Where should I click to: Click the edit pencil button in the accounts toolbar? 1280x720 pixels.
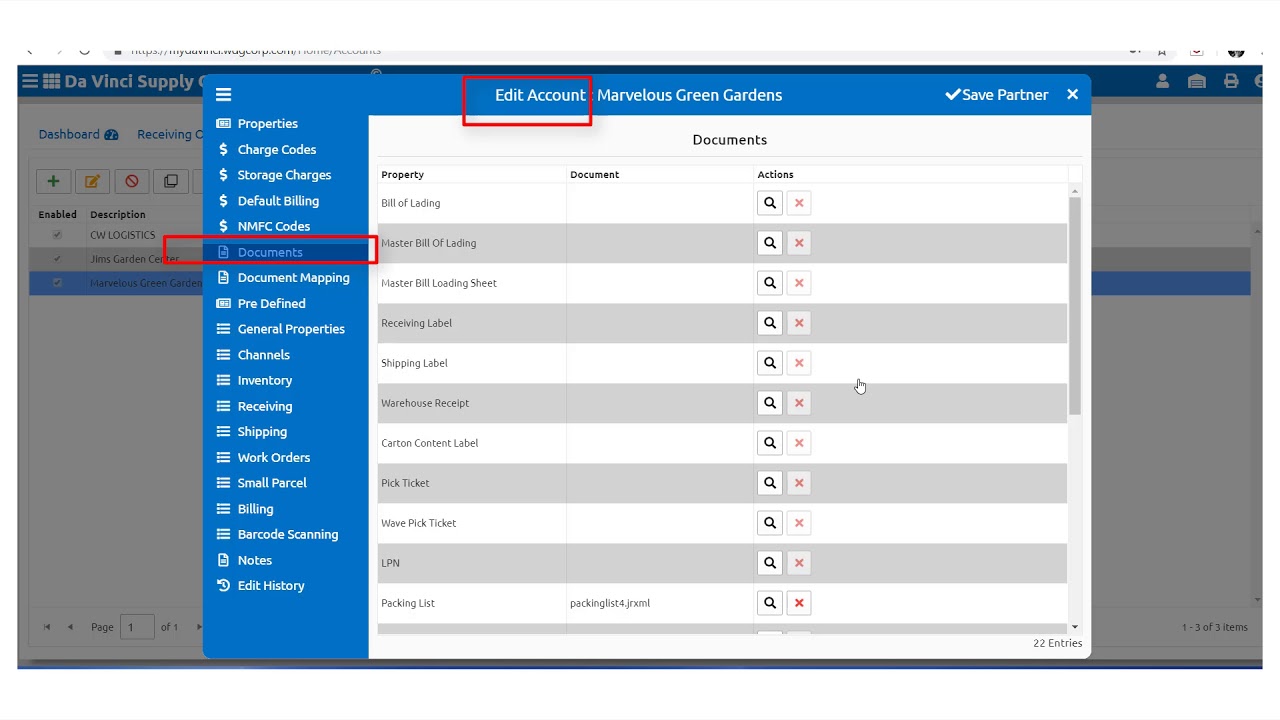pos(92,181)
